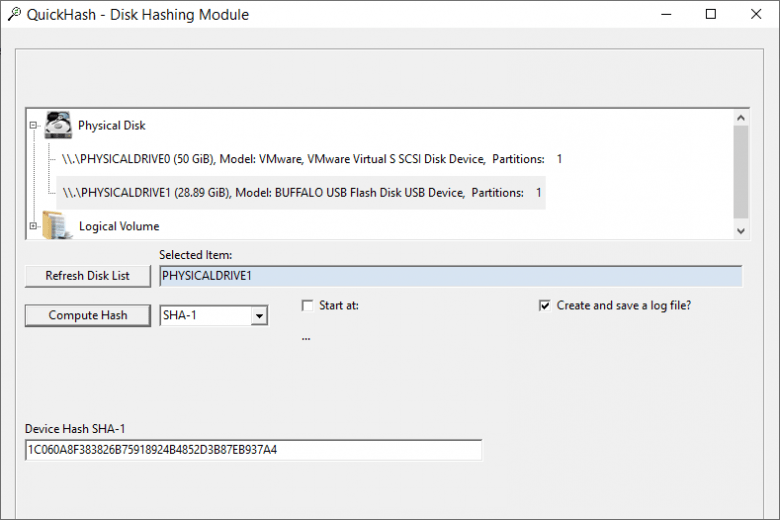780x520 pixels.
Task: Close the QuickHash Disk Hashing Module window
Action: [x=756, y=14]
